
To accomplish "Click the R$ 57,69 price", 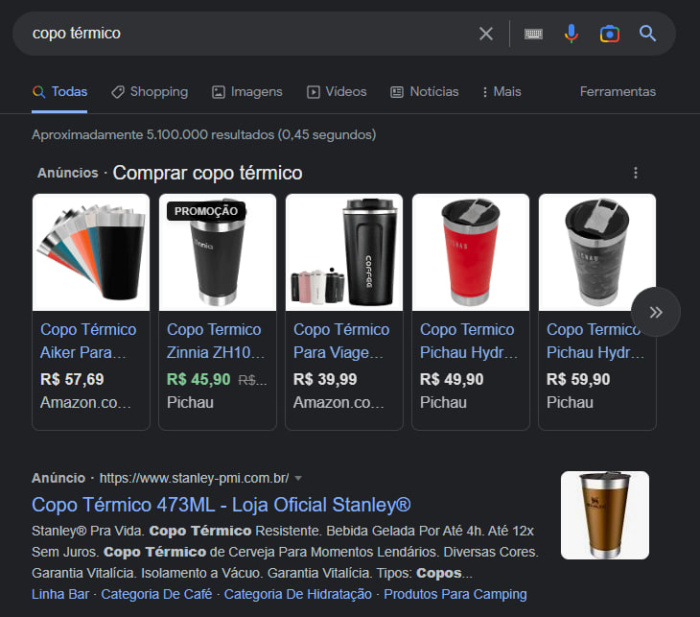I will [72, 379].
